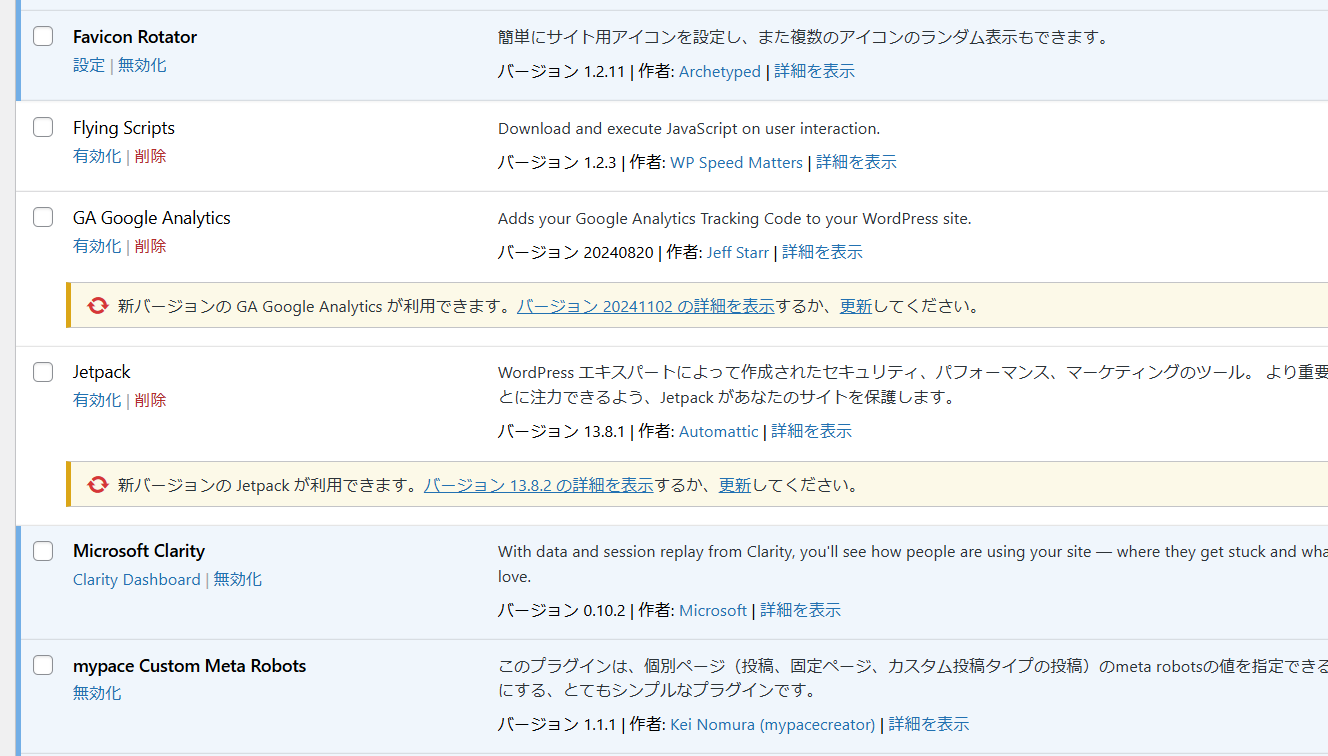Open the Automattic author link
1328x756 pixels.
pyautogui.click(x=719, y=431)
